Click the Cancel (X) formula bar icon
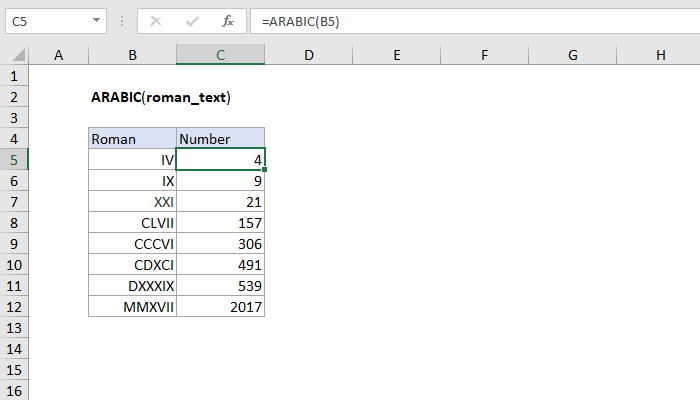 [x=156, y=21]
